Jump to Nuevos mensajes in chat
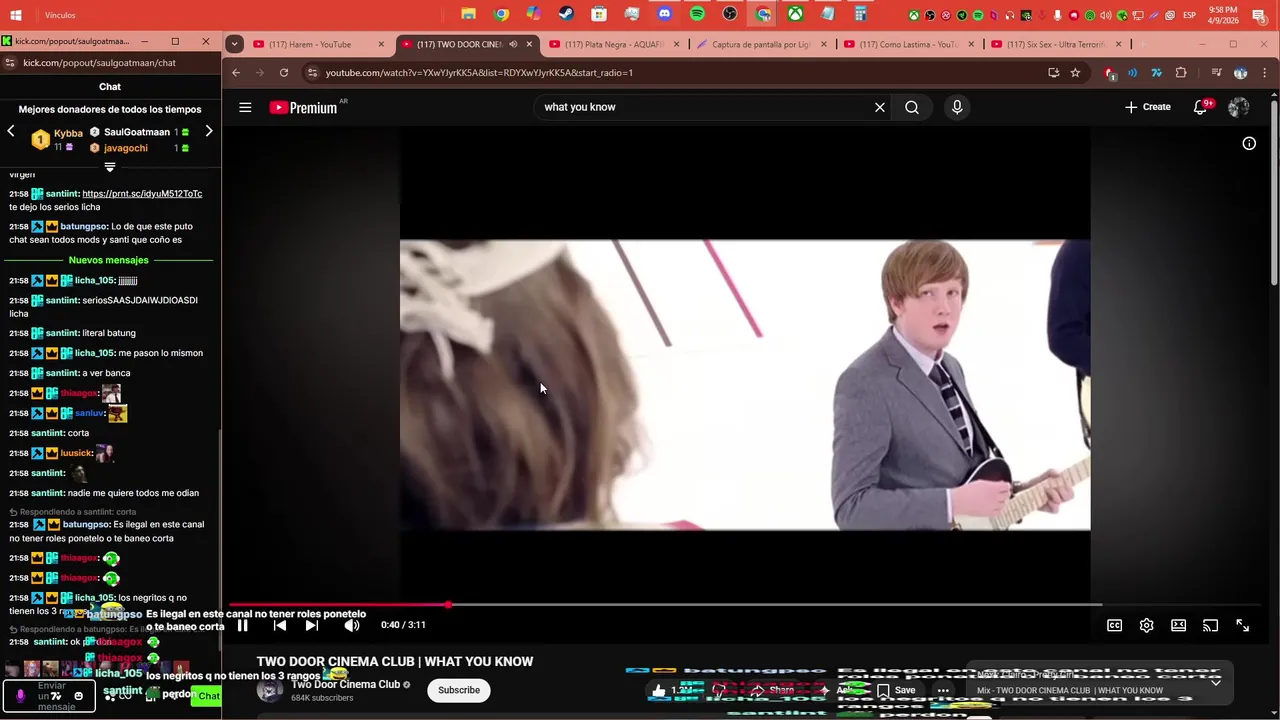 pyautogui.click(x=109, y=260)
